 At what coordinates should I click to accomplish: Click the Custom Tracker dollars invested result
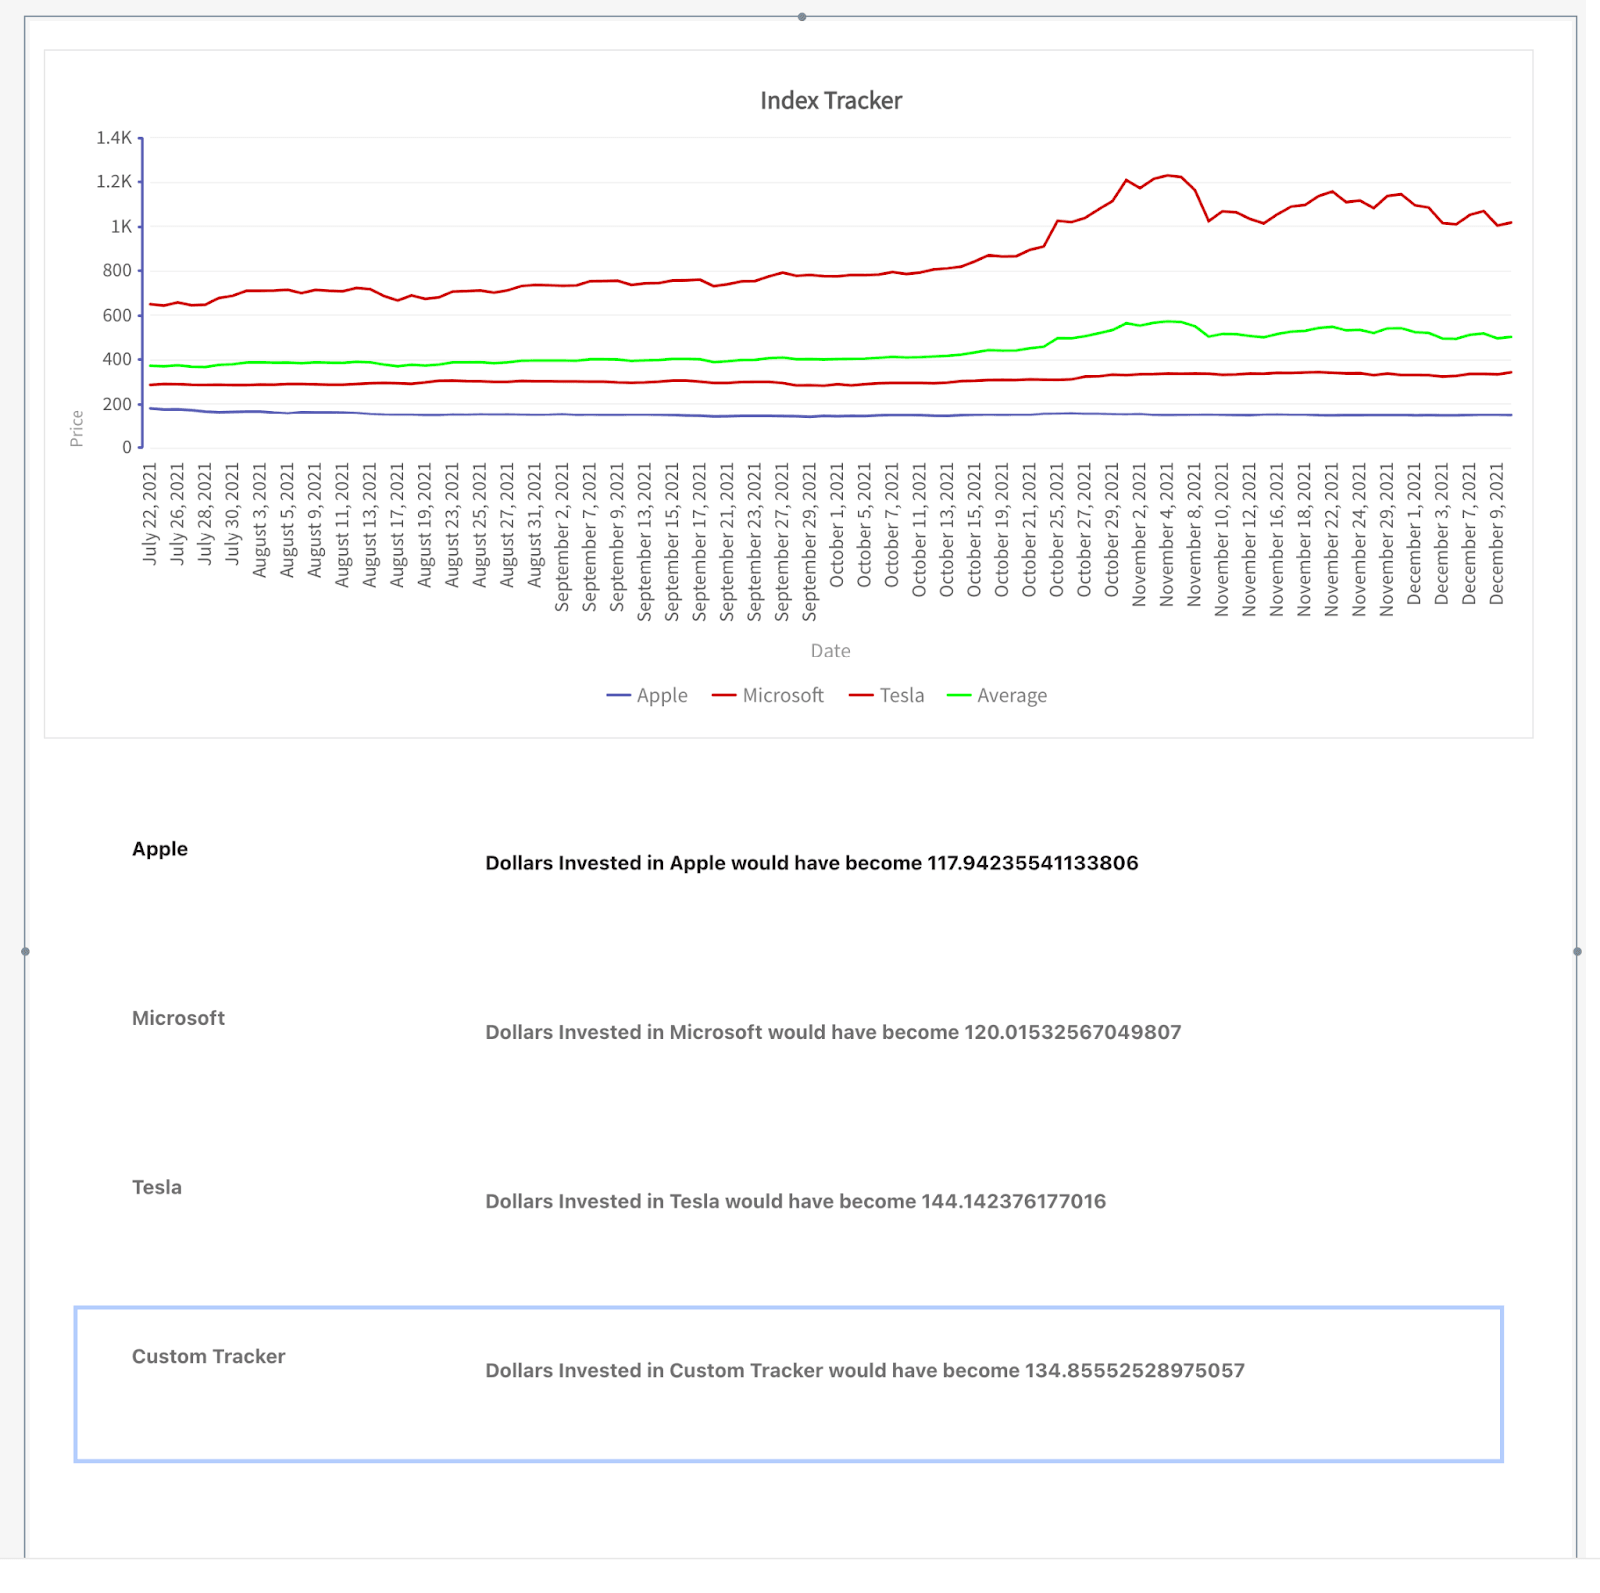[x=865, y=1370]
